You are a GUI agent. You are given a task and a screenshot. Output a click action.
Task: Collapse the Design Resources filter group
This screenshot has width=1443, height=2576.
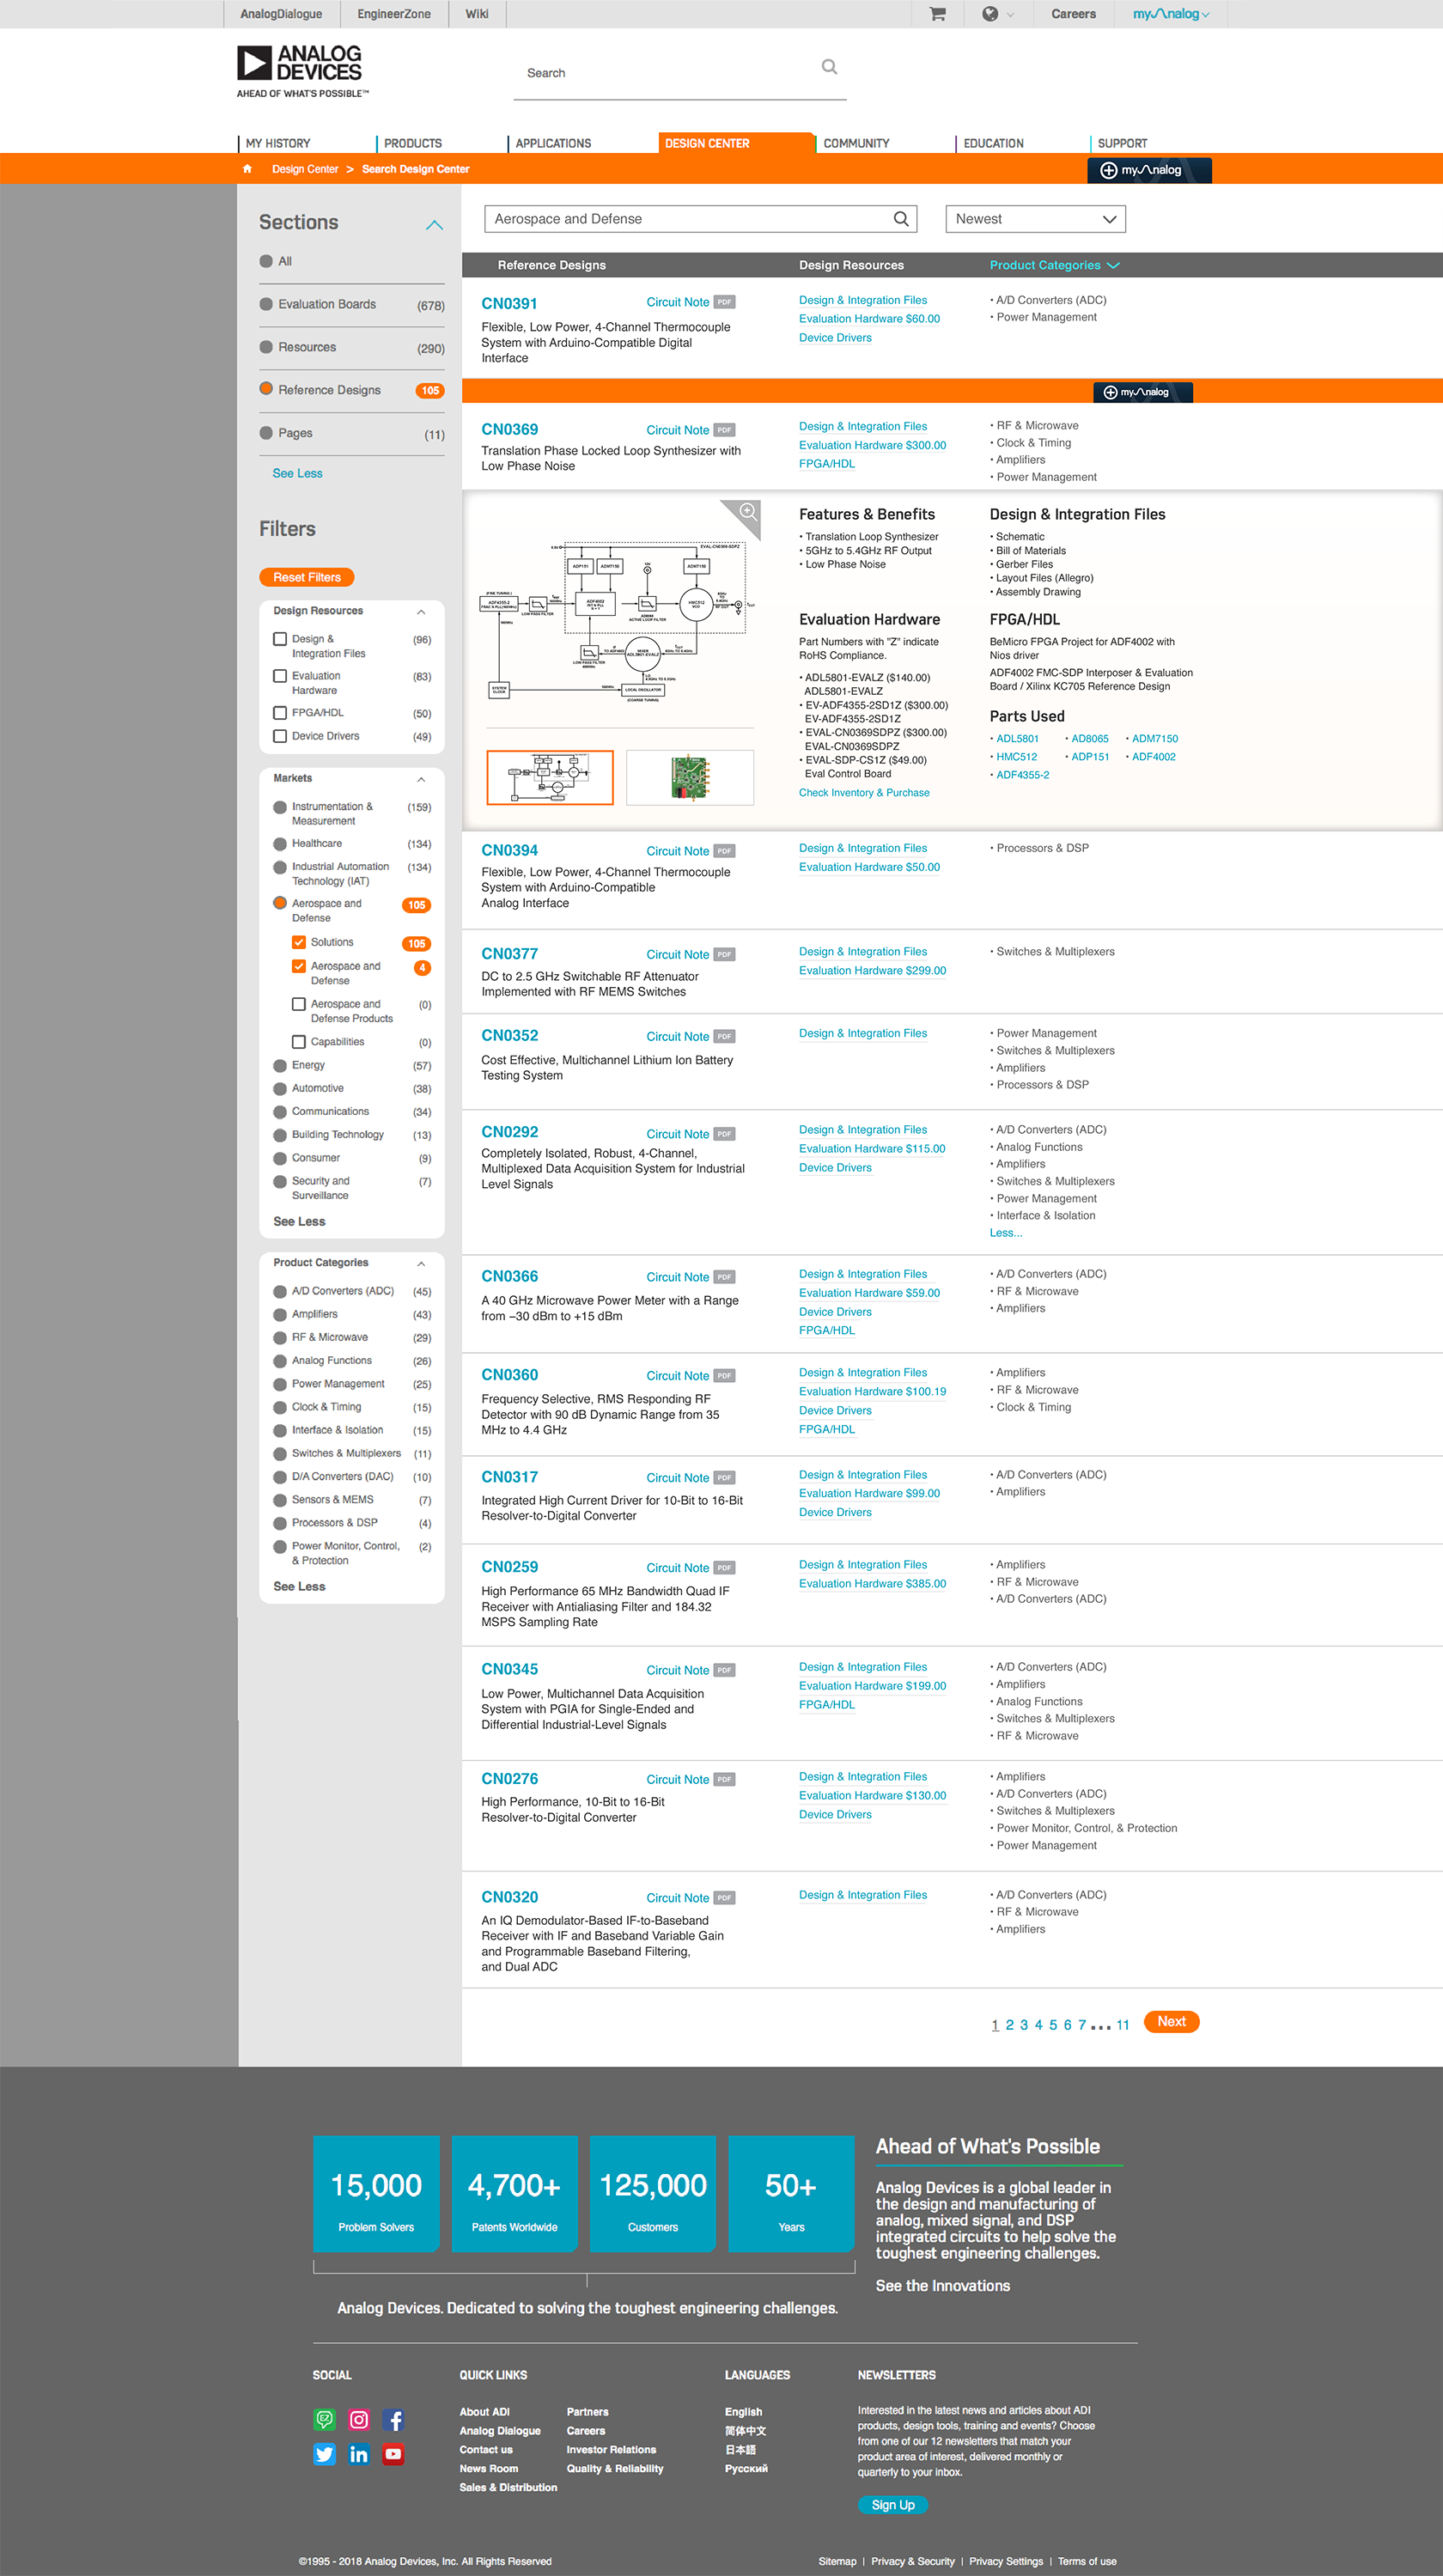[421, 612]
